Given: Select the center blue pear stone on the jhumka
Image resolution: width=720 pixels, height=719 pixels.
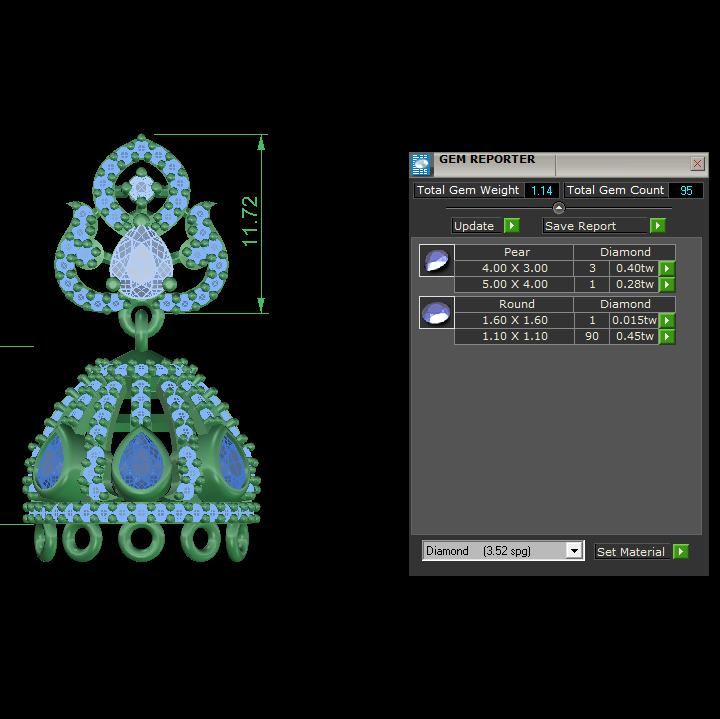Looking at the screenshot, I should click(142, 461).
